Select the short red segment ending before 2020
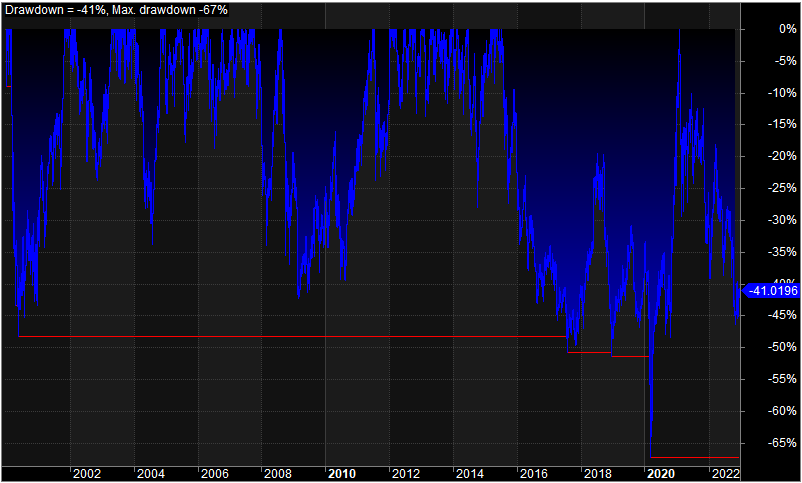Screen dimensions: 802x483 click(630, 356)
